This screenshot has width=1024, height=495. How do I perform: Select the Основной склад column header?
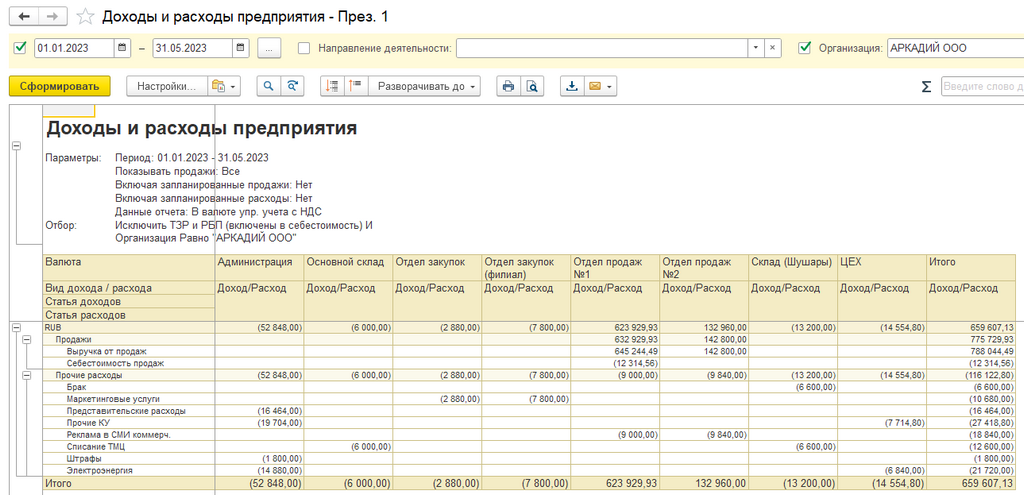point(348,268)
